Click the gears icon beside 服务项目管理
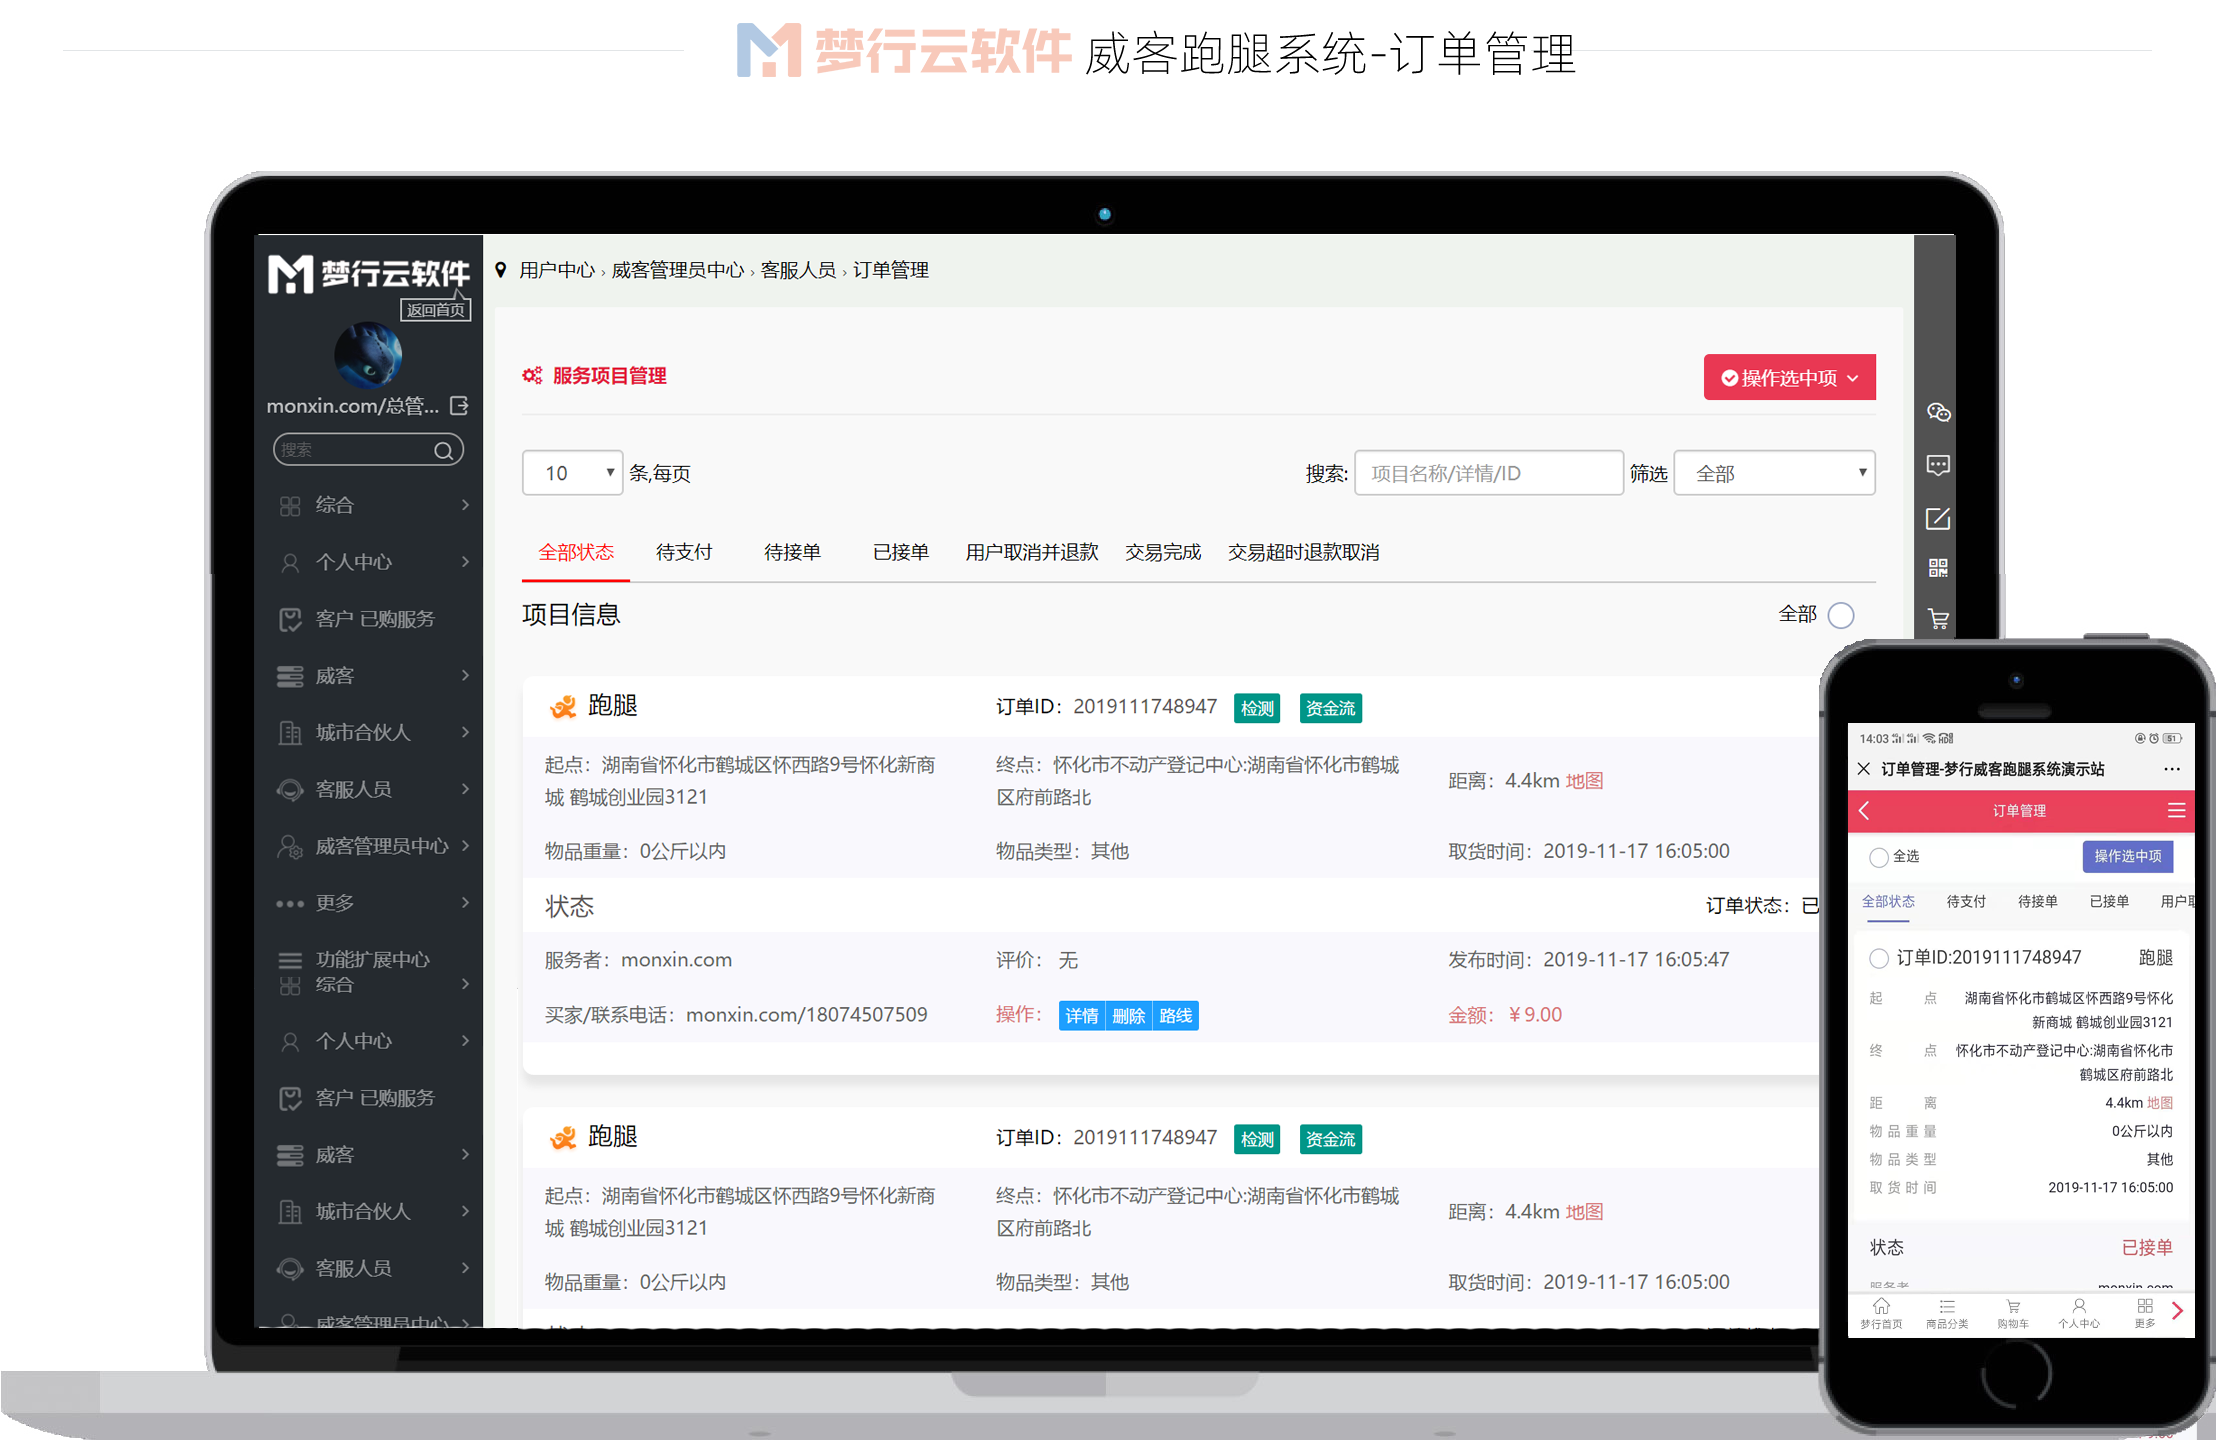This screenshot has height=1440, width=2216. (532, 376)
